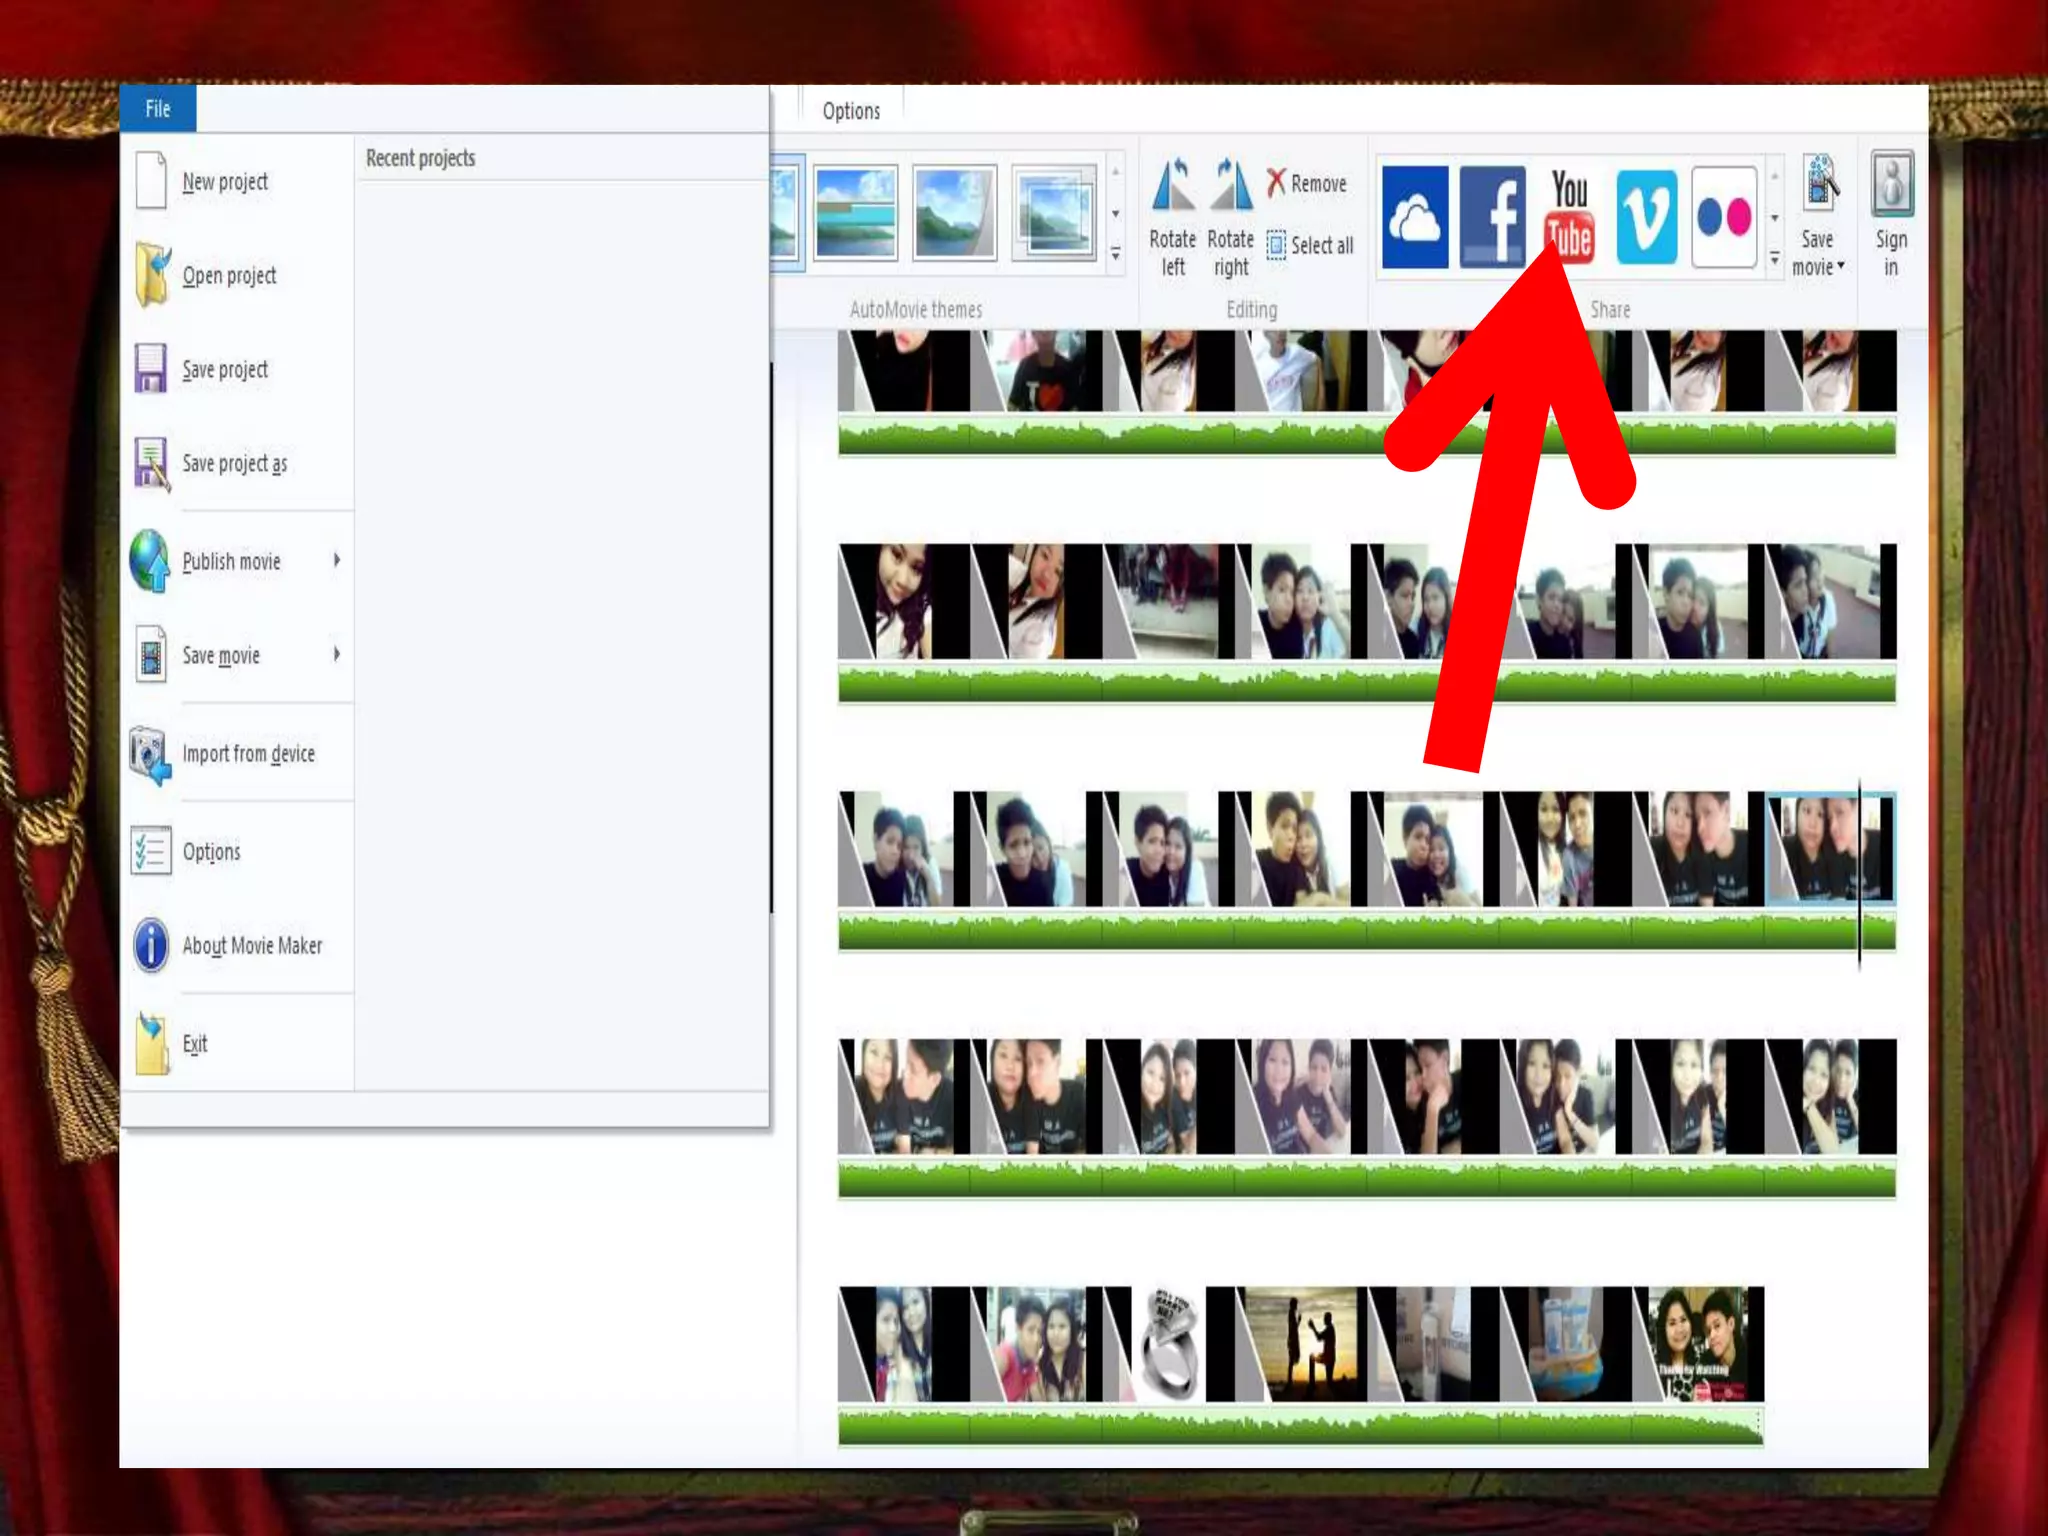The image size is (2048, 1536).
Task: Open the File tab
Action: [158, 109]
